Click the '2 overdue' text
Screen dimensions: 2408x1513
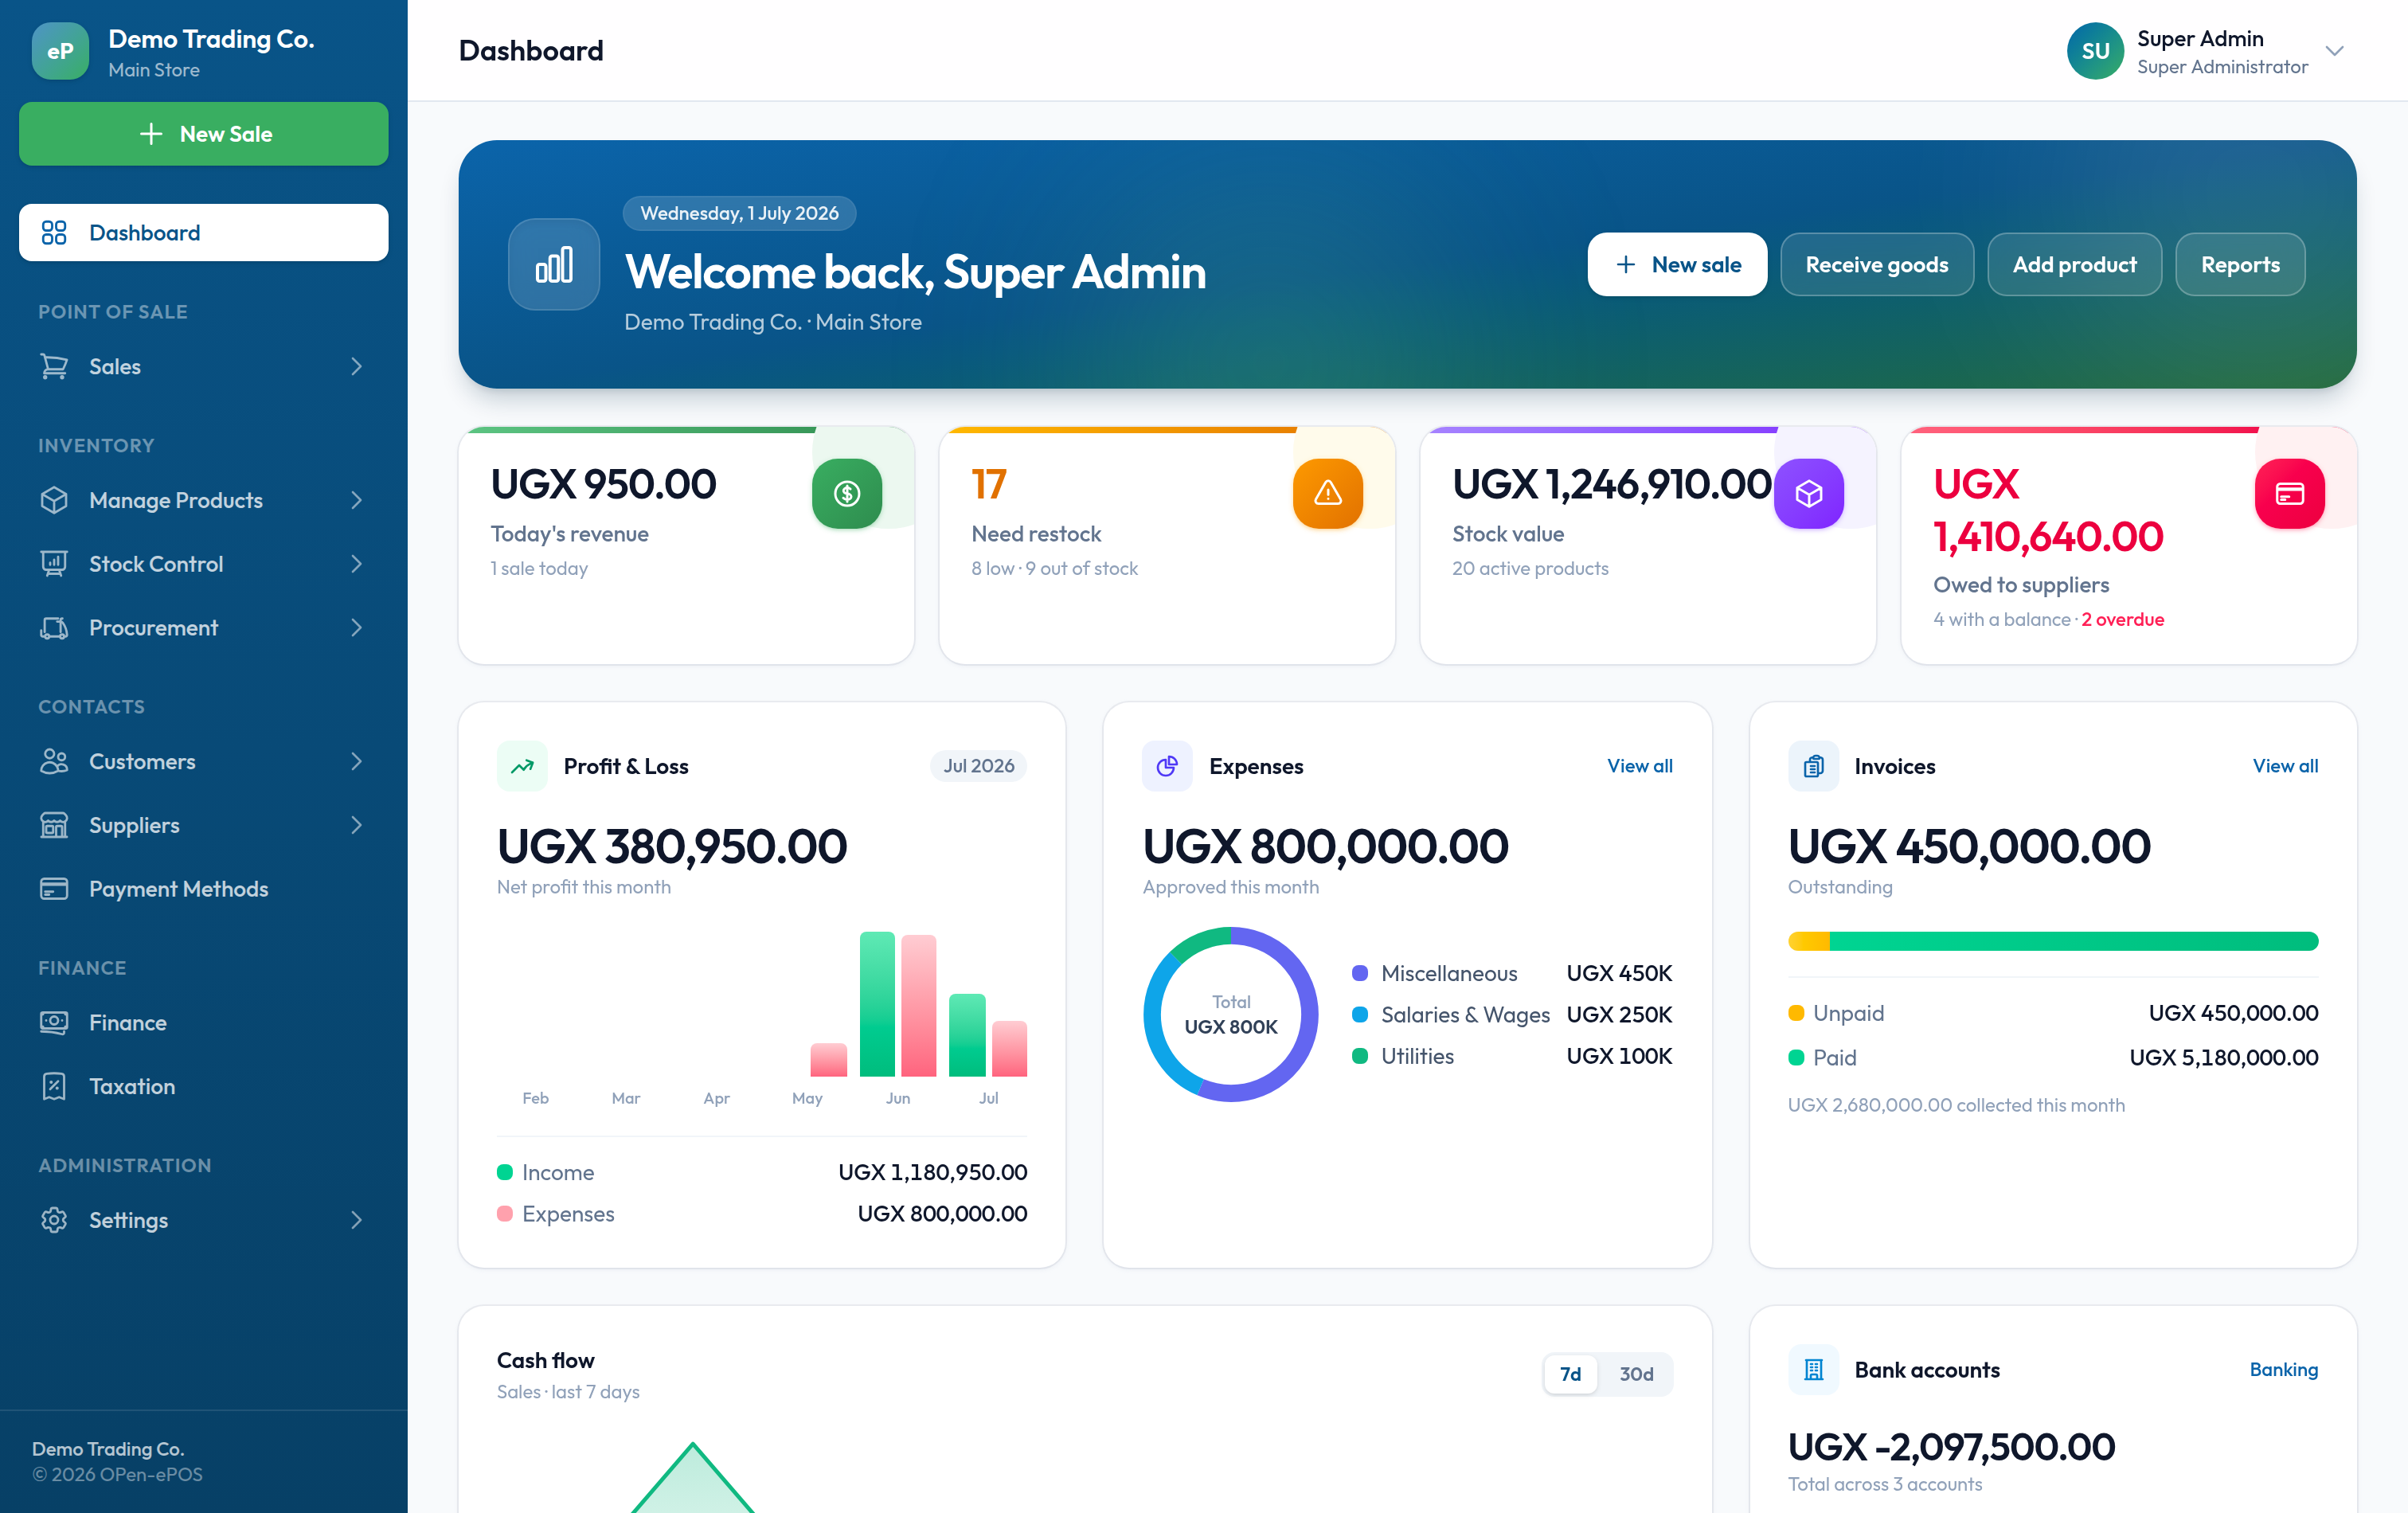tap(2123, 620)
